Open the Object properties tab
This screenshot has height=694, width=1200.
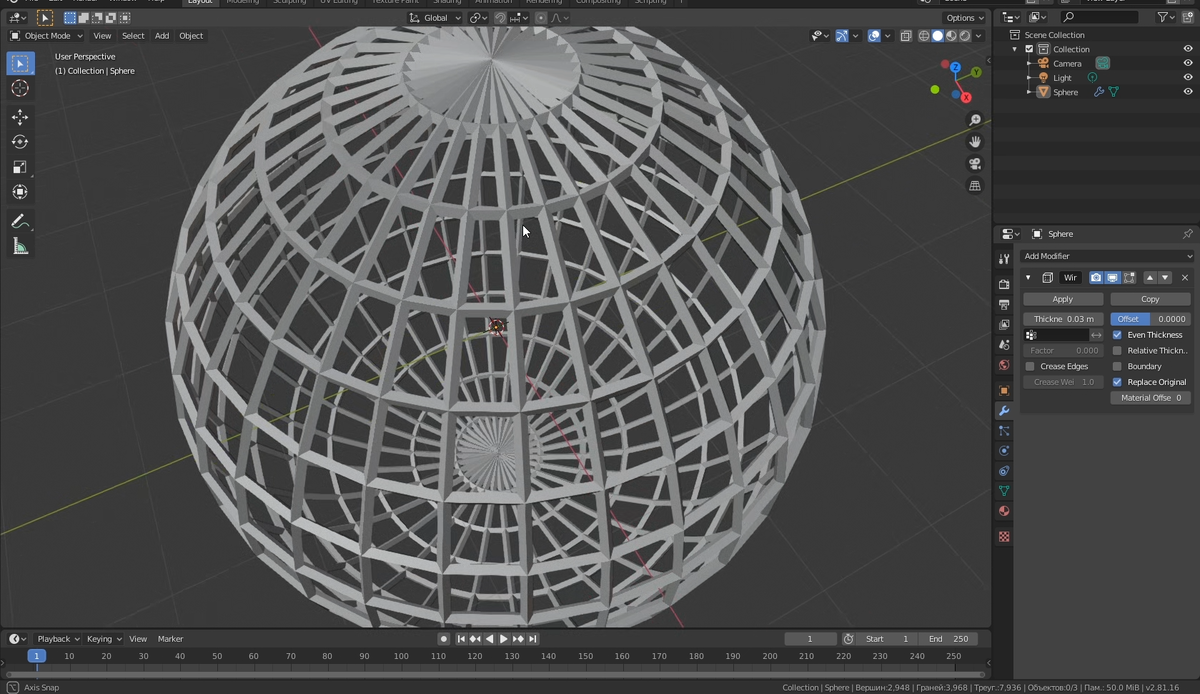tap(1004, 390)
